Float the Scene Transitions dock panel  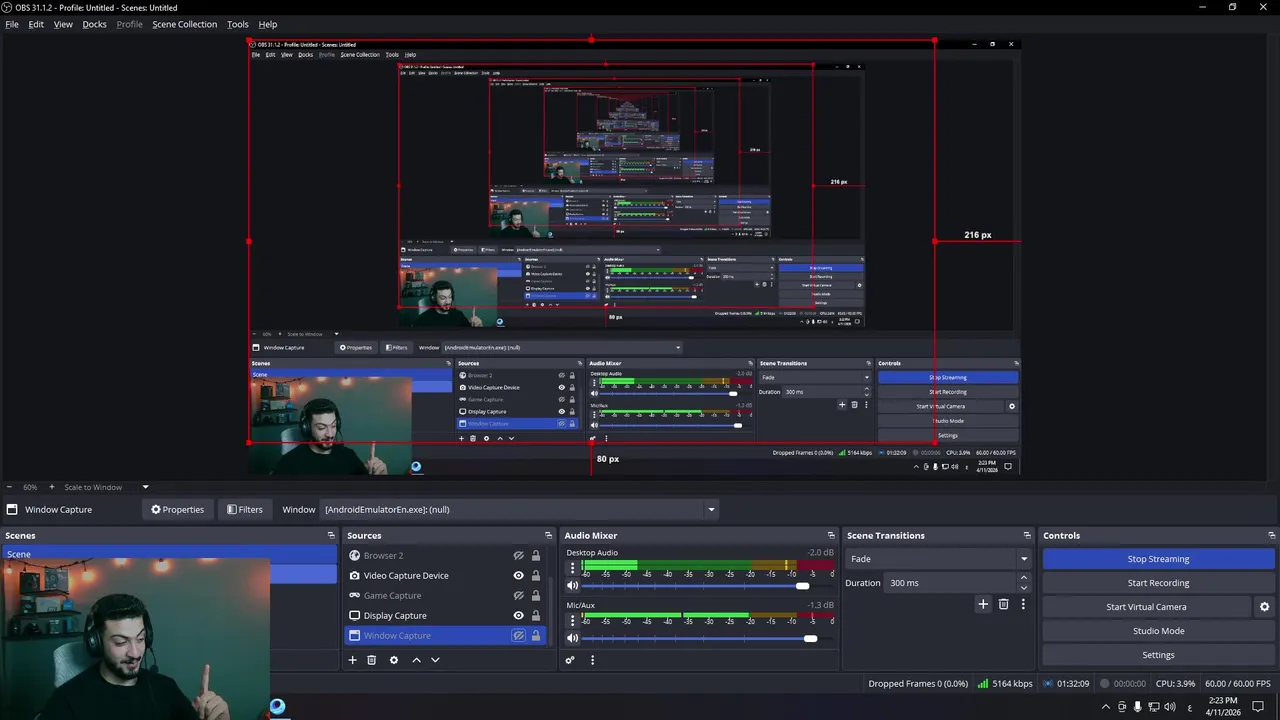click(x=1027, y=536)
